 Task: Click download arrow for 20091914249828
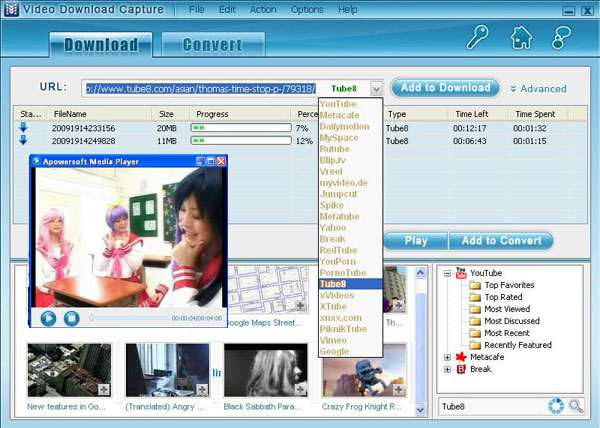[23, 140]
